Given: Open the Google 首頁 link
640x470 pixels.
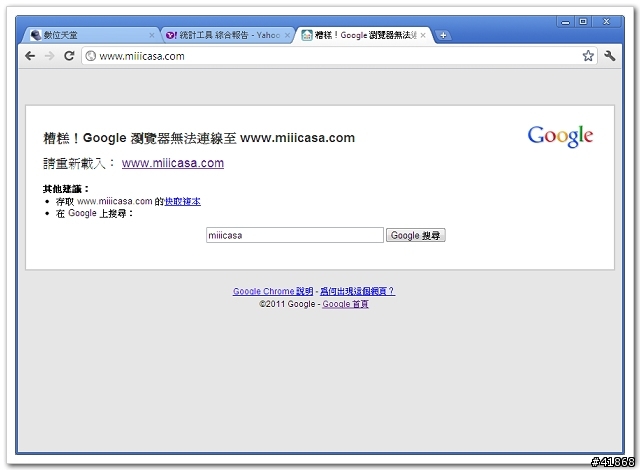Looking at the screenshot, I should pos(345,304).
